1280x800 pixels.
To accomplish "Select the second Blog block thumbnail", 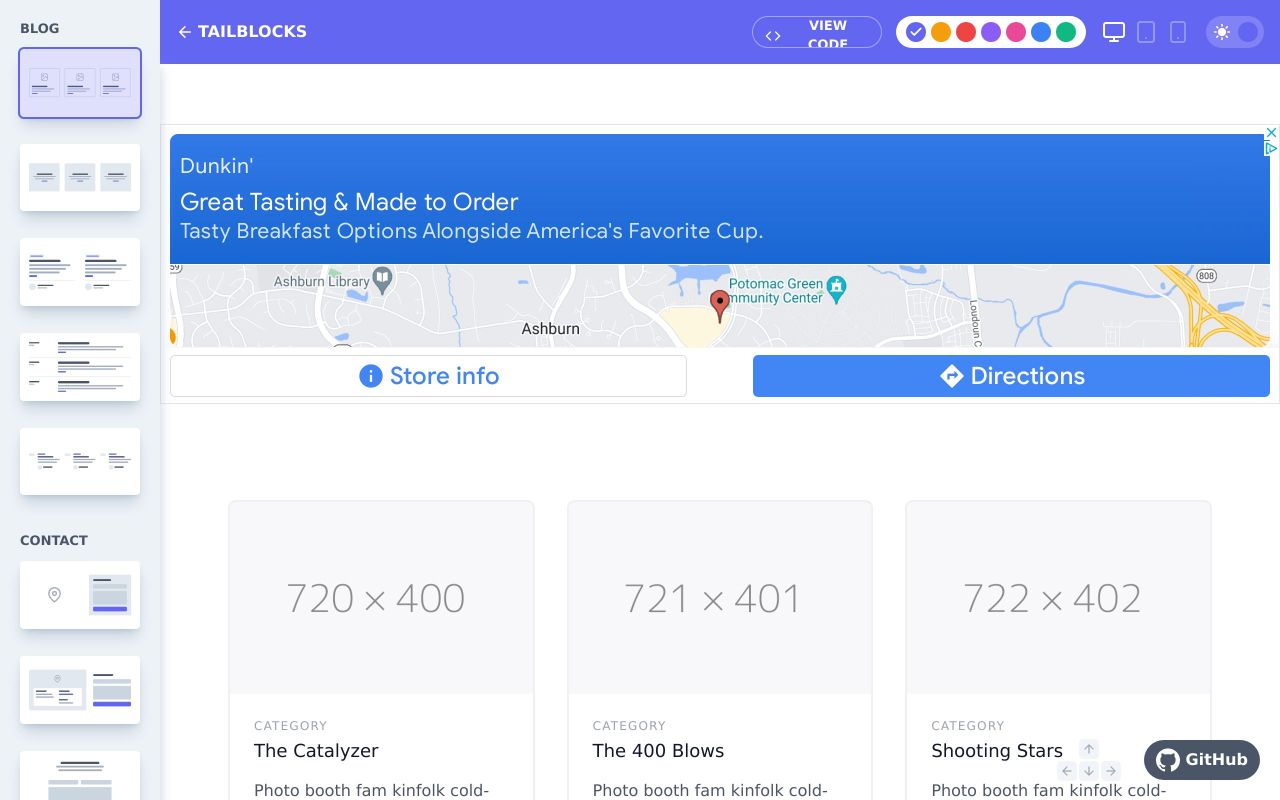I will coord(80,177).
